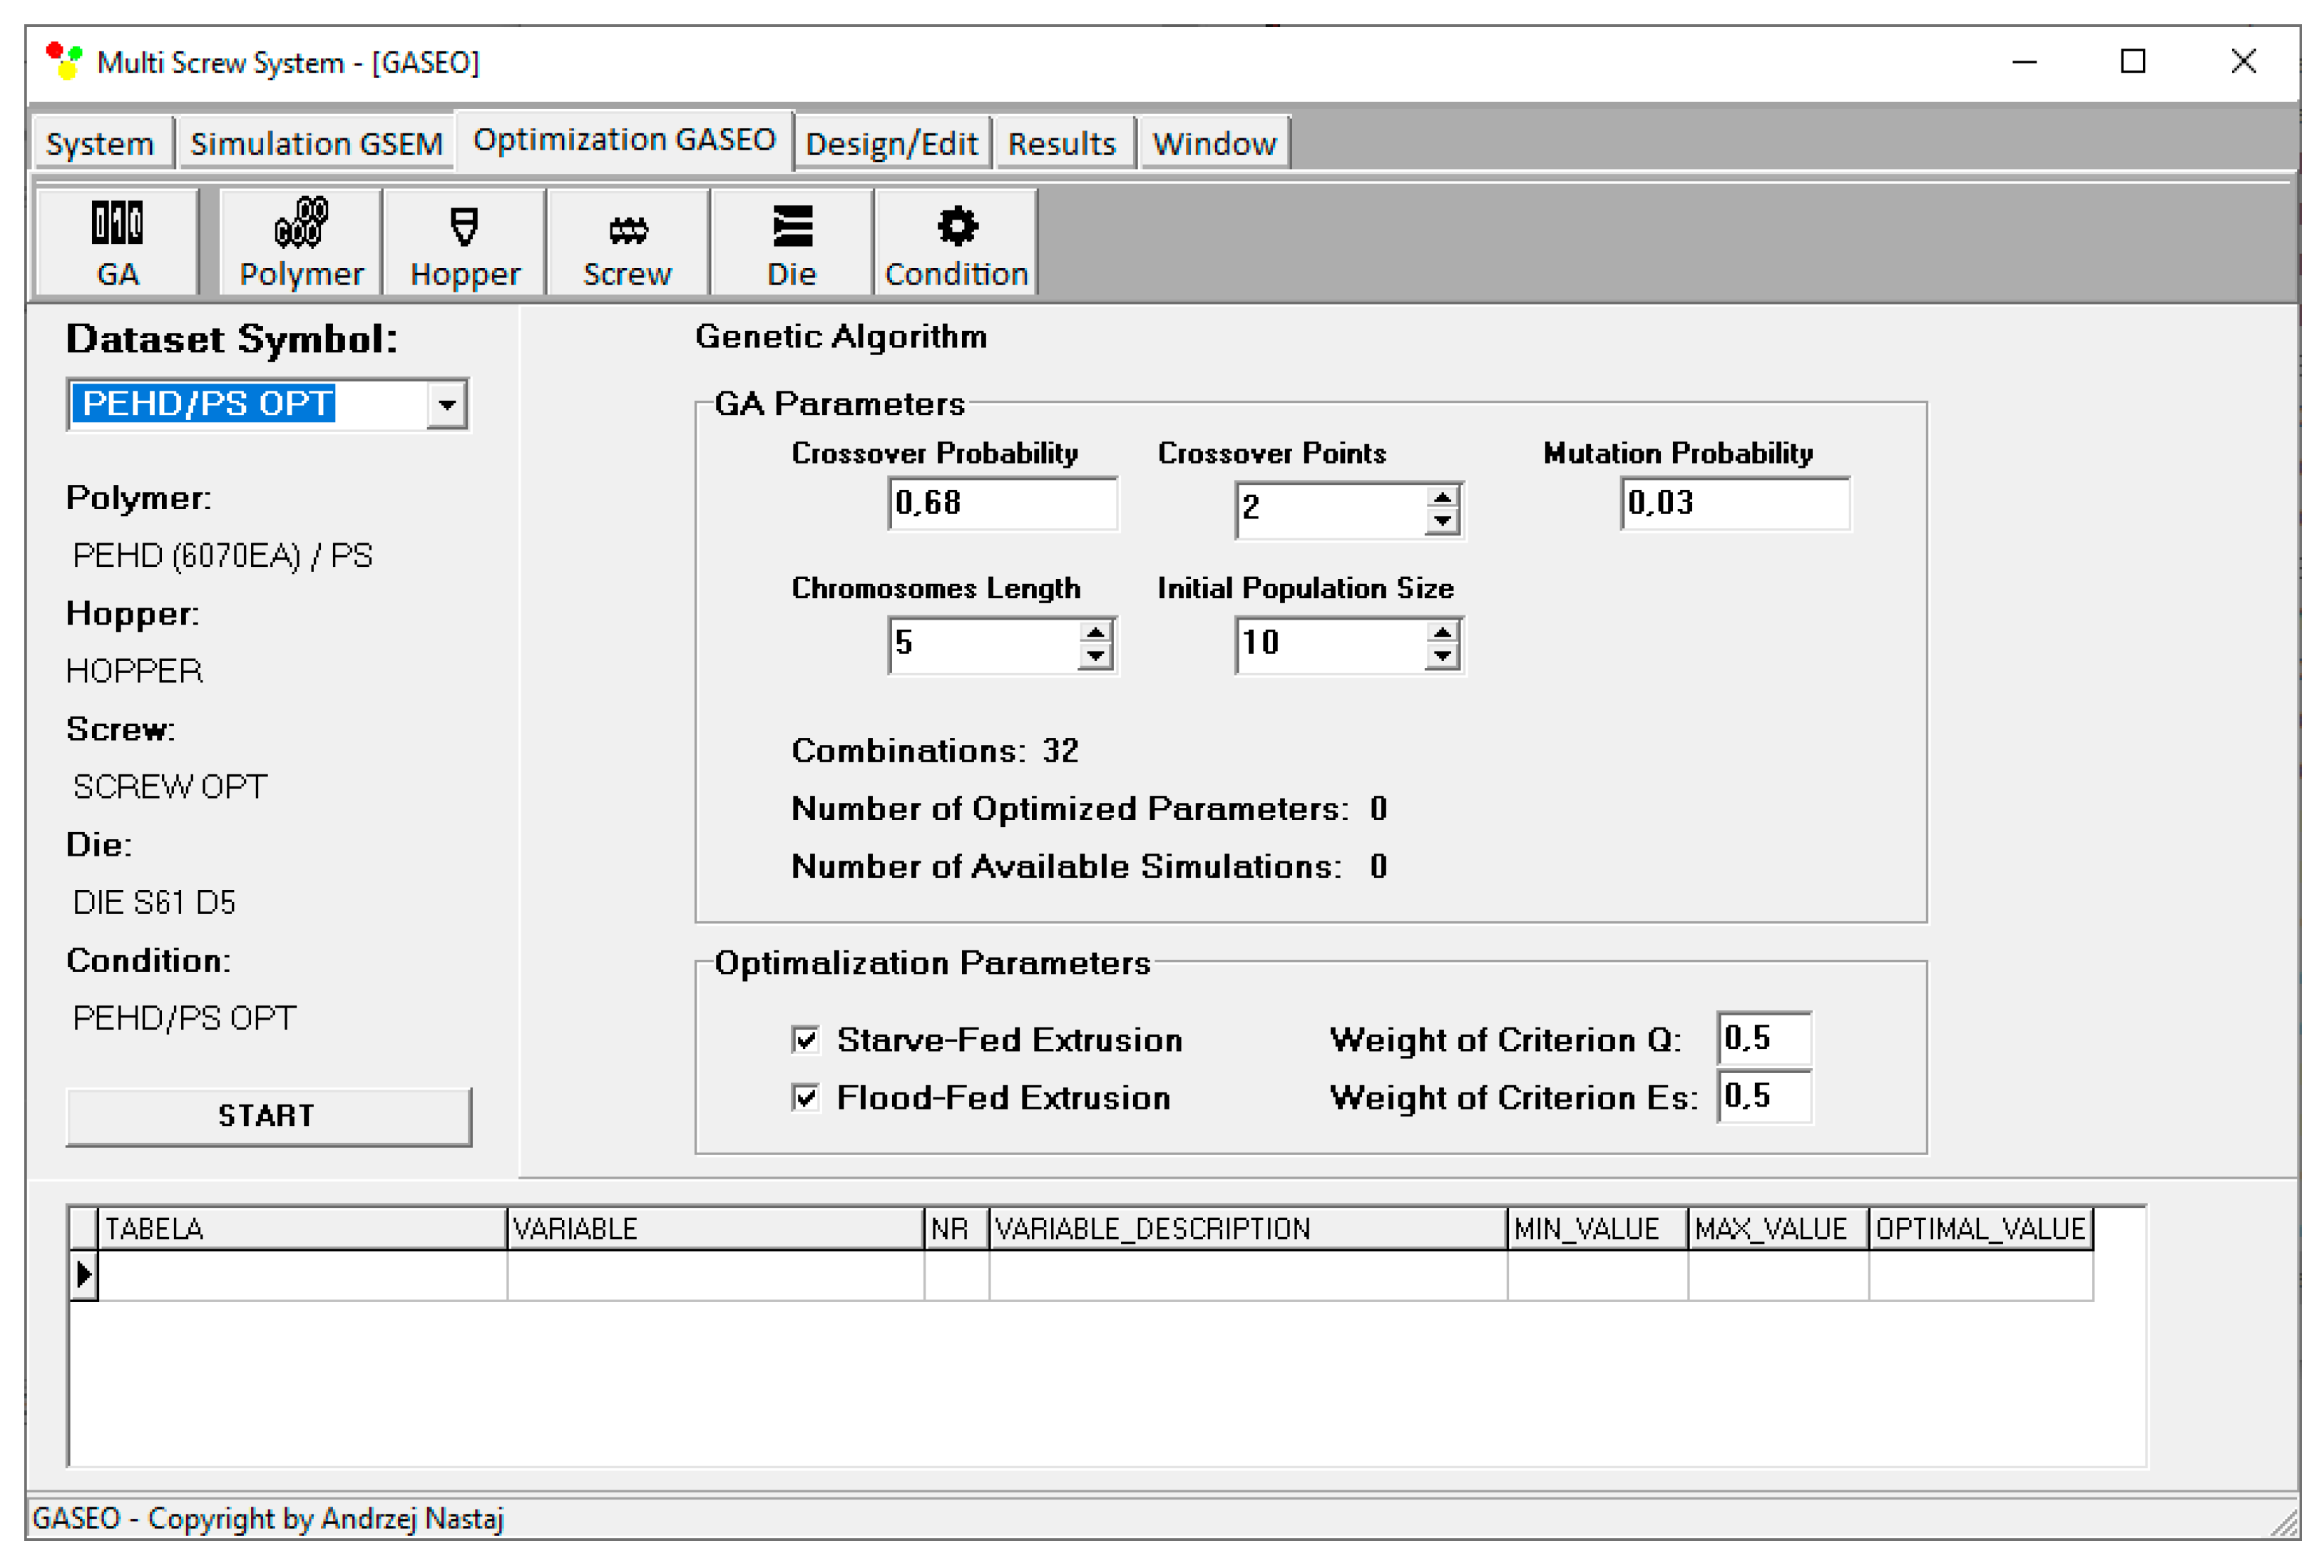Open the Condition gear icon
The image size is (2324, 1568).
(956, 243)
